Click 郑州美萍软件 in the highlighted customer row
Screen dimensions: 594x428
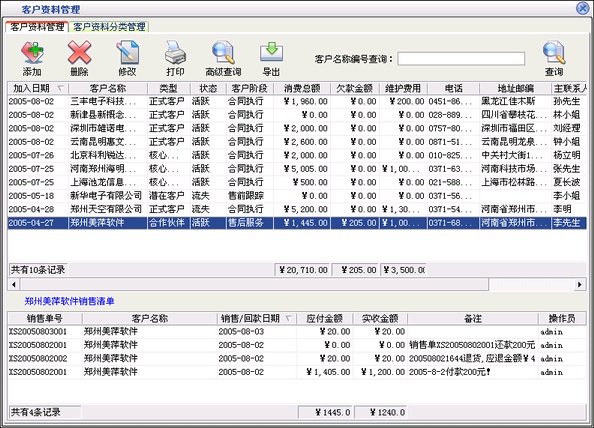point(97,223)
